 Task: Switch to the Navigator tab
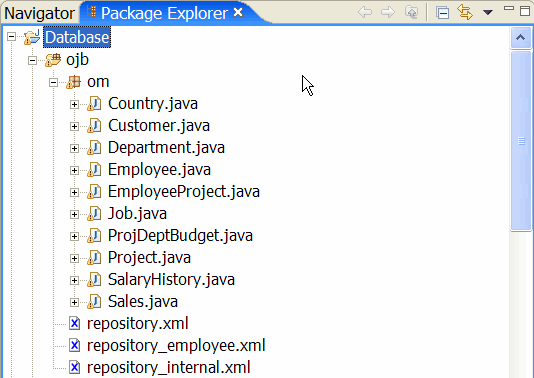pyautogui.click(x=39, y=13)
